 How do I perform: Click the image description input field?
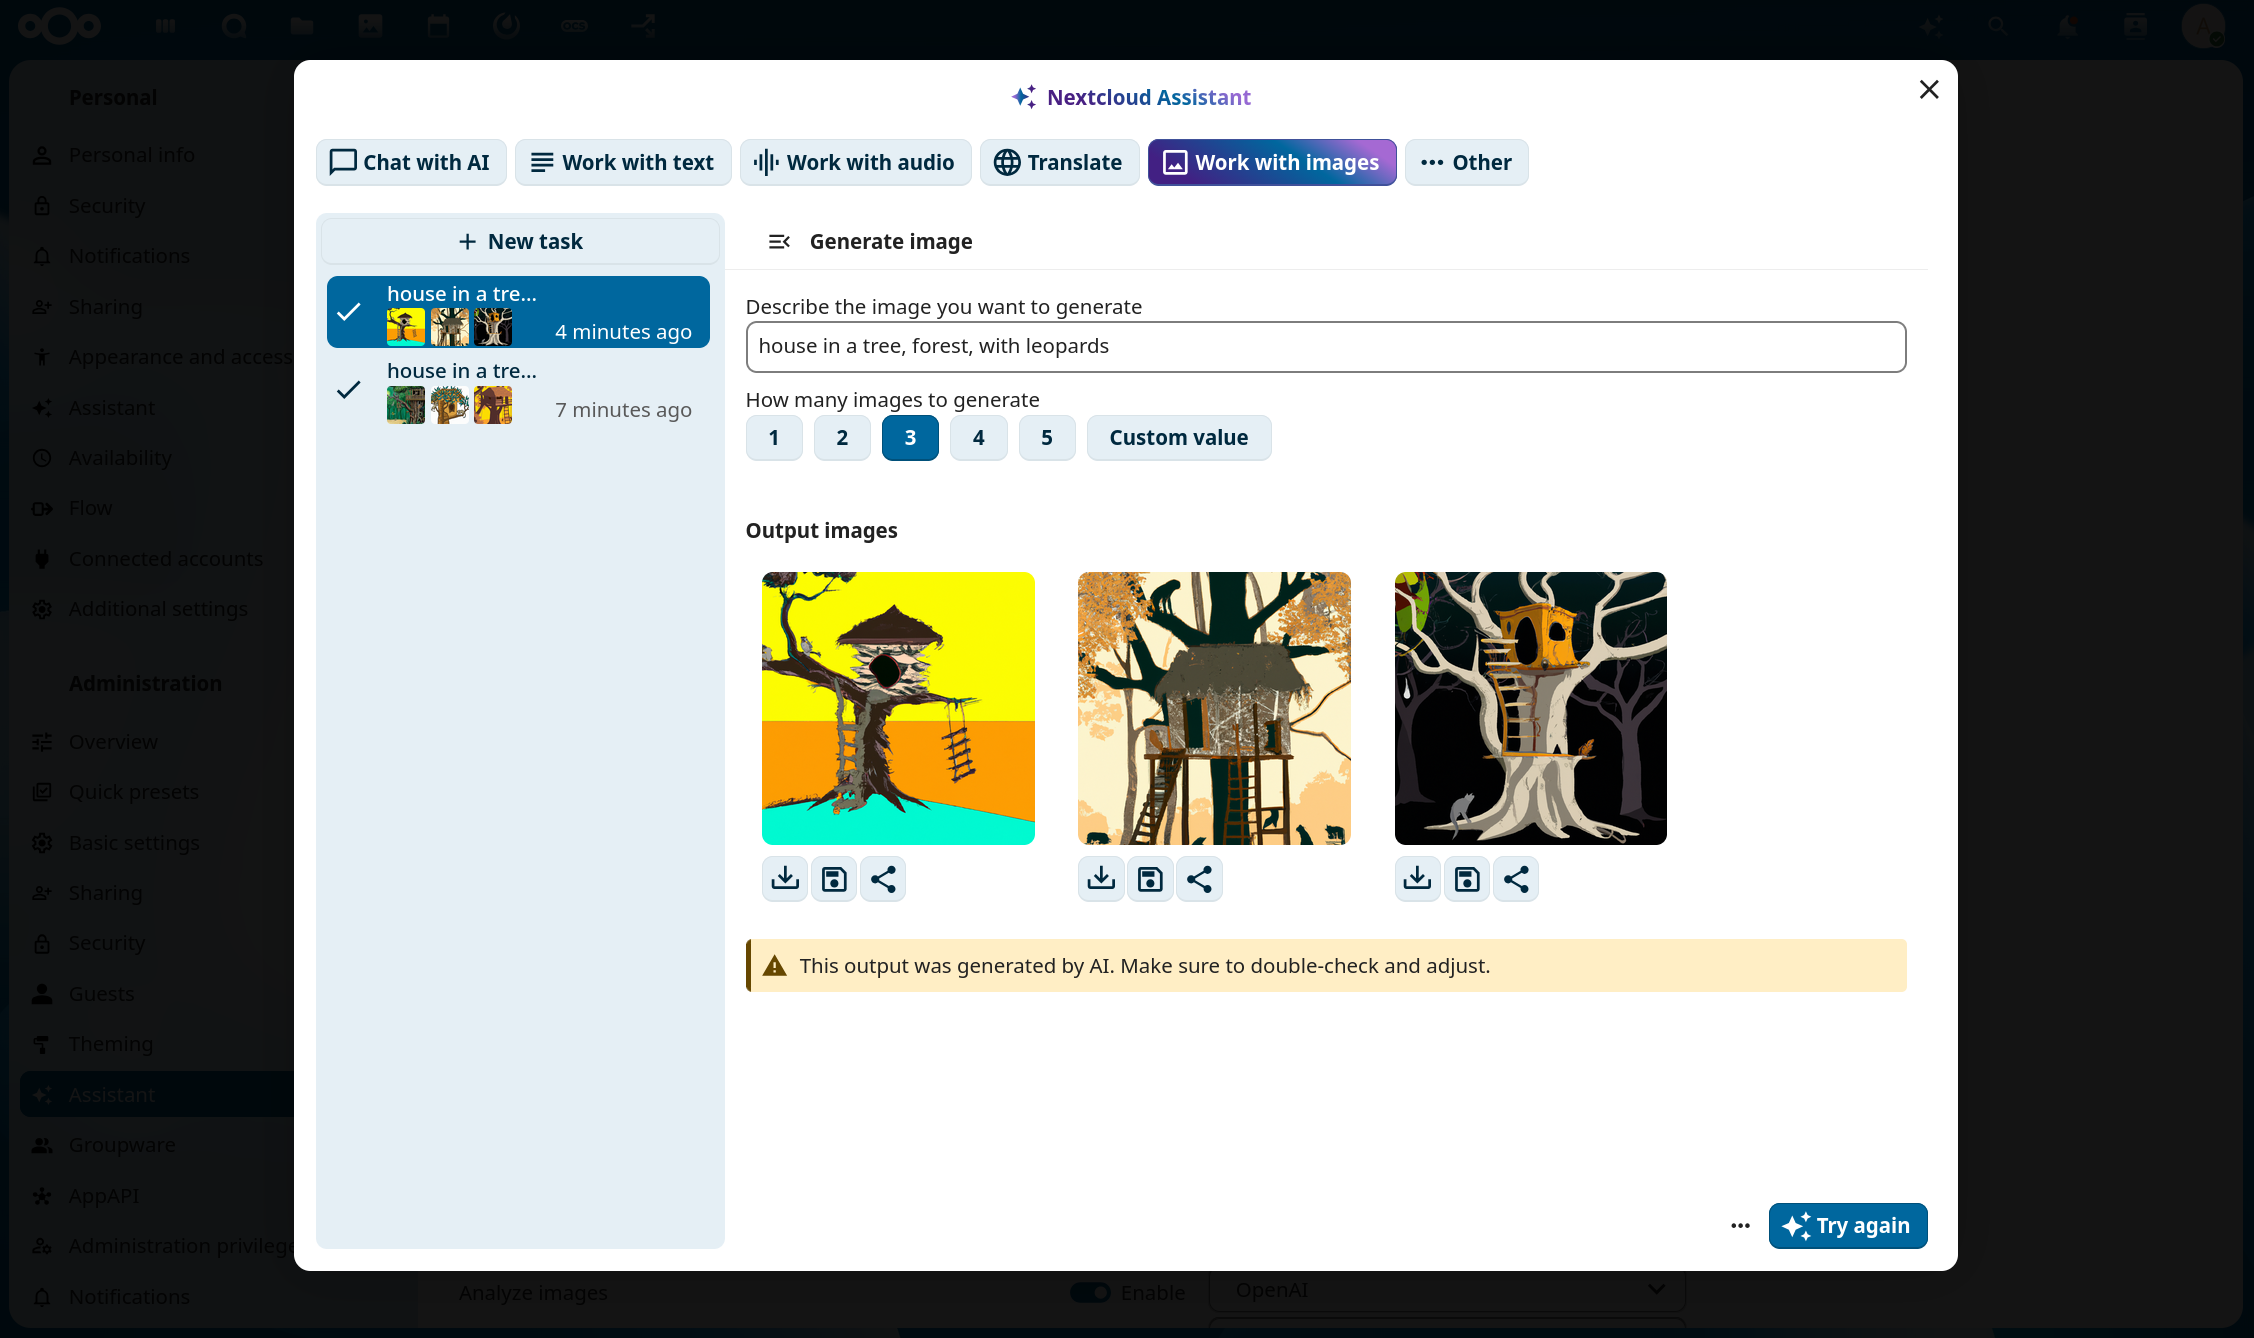(x=1325, y=347)
